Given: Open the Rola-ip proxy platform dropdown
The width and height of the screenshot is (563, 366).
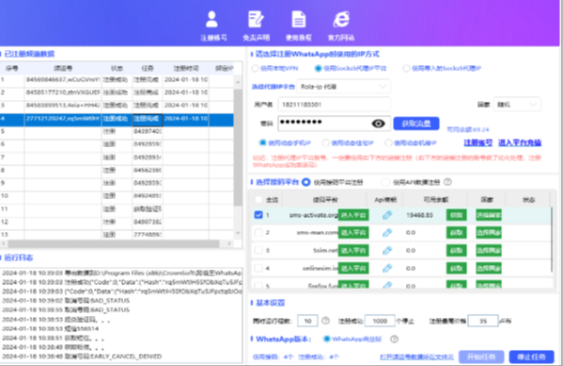Looking at the screenshot, I should (x=343, y=87).
